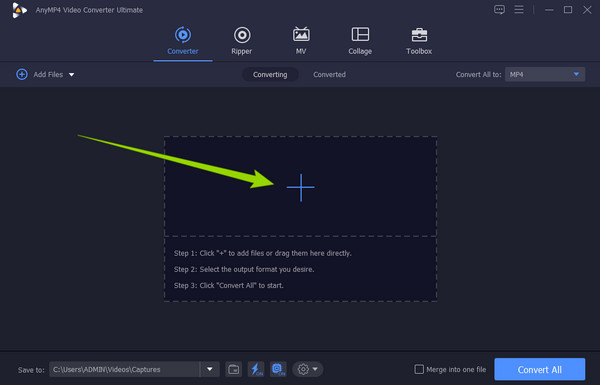Click the Add Files plus icon
The width and height of the screenshot is (600, 385).
22,74
